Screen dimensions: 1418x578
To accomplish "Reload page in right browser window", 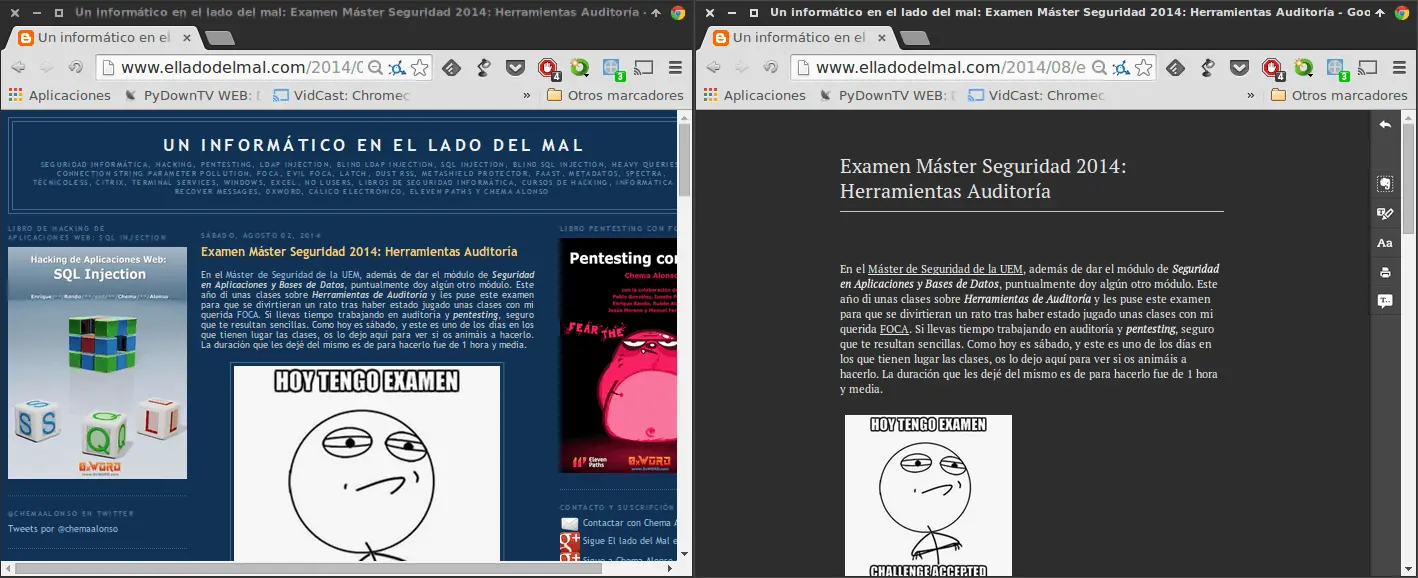I will (770, 68).
